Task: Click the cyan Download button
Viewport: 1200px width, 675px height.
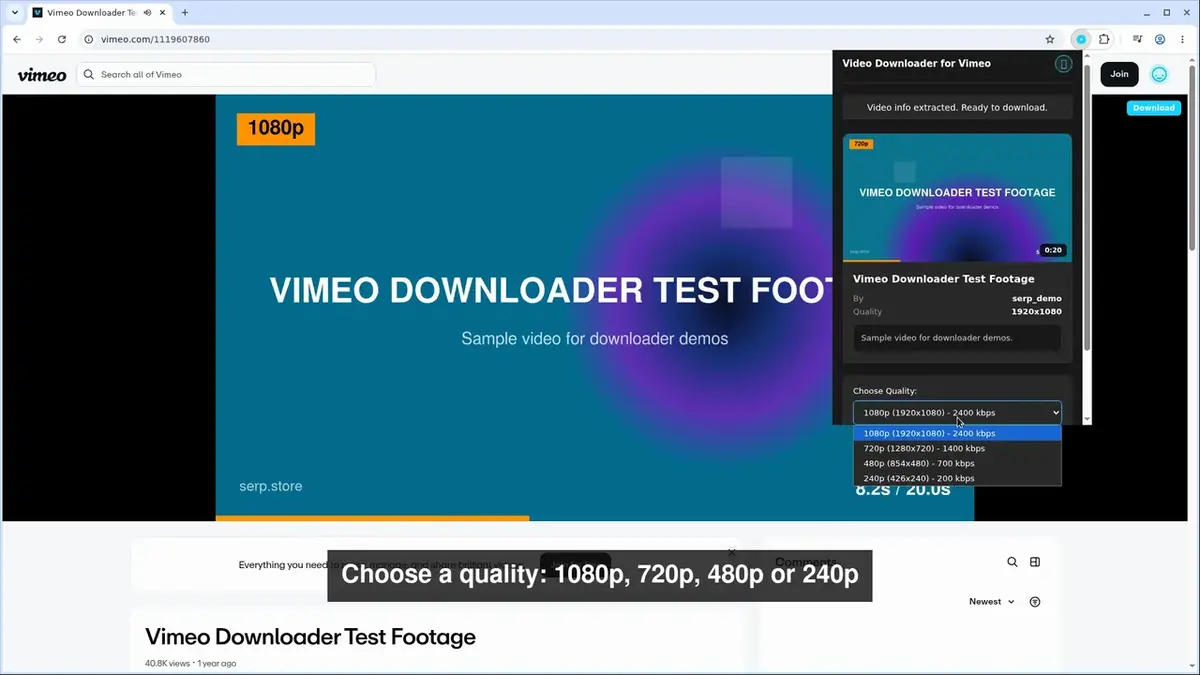Action: (x=1154, y=108)
